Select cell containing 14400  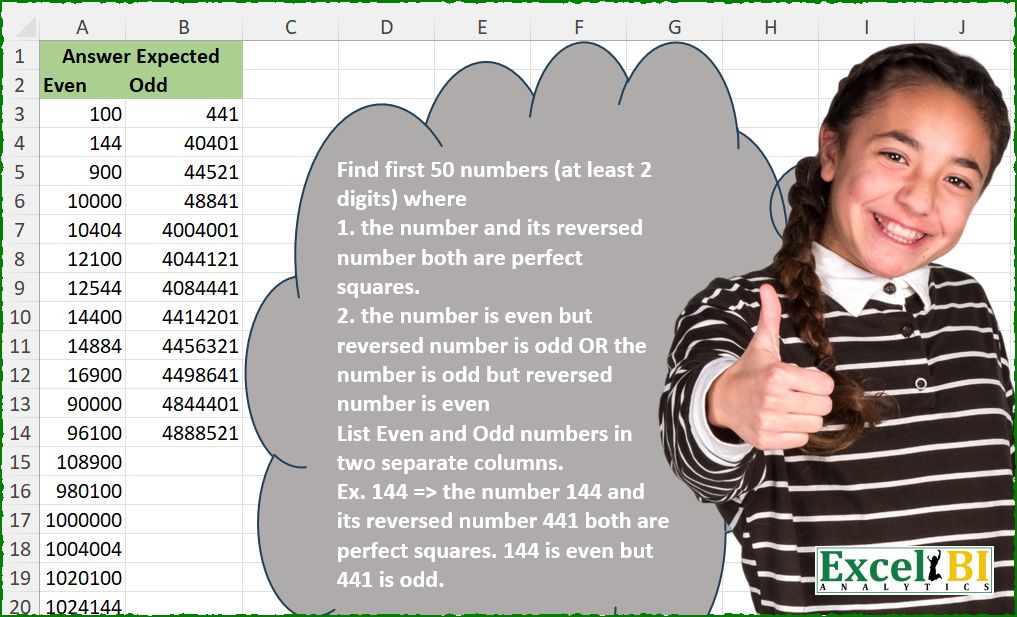pos(82,317)
